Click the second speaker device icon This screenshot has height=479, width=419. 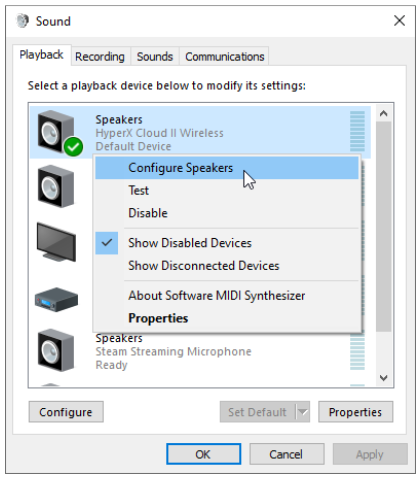(55, 186)
